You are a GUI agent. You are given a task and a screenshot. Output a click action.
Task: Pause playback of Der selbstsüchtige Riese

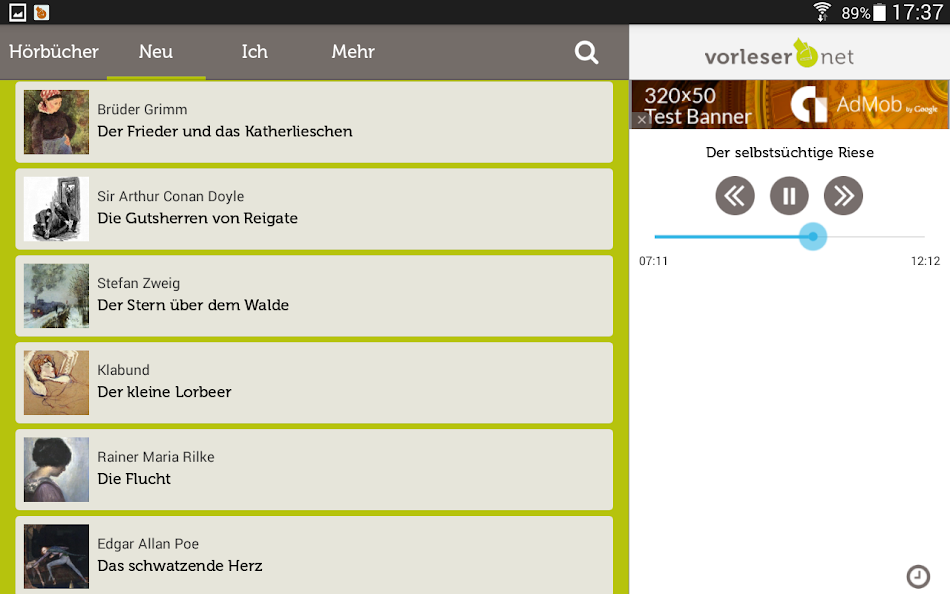789,196
